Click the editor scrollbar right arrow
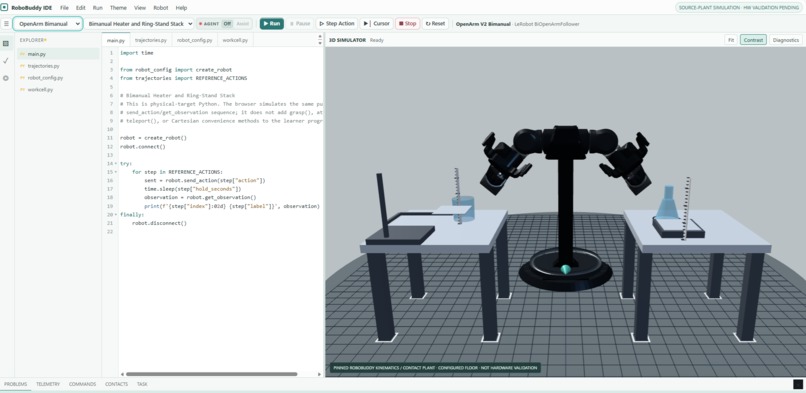Screen dimensions: 806x393 coord(319,374)
